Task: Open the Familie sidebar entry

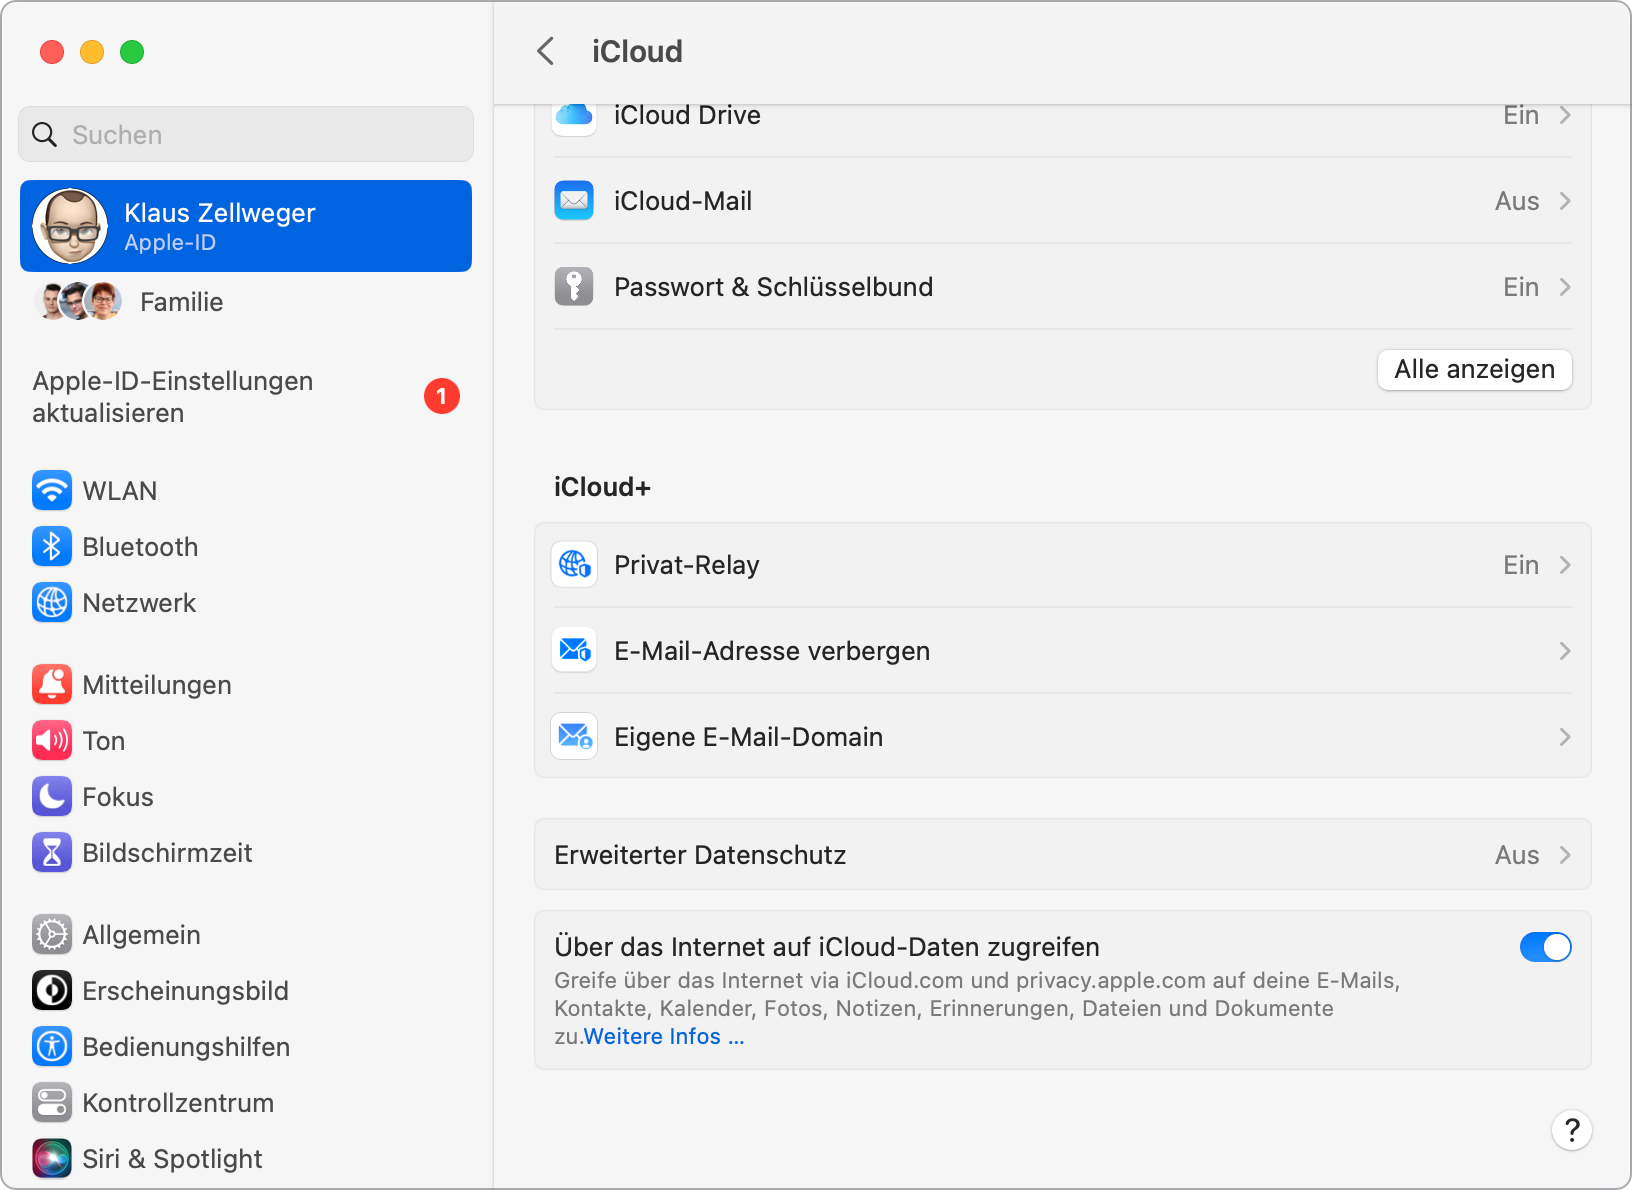Action: (x=246, y=302)
